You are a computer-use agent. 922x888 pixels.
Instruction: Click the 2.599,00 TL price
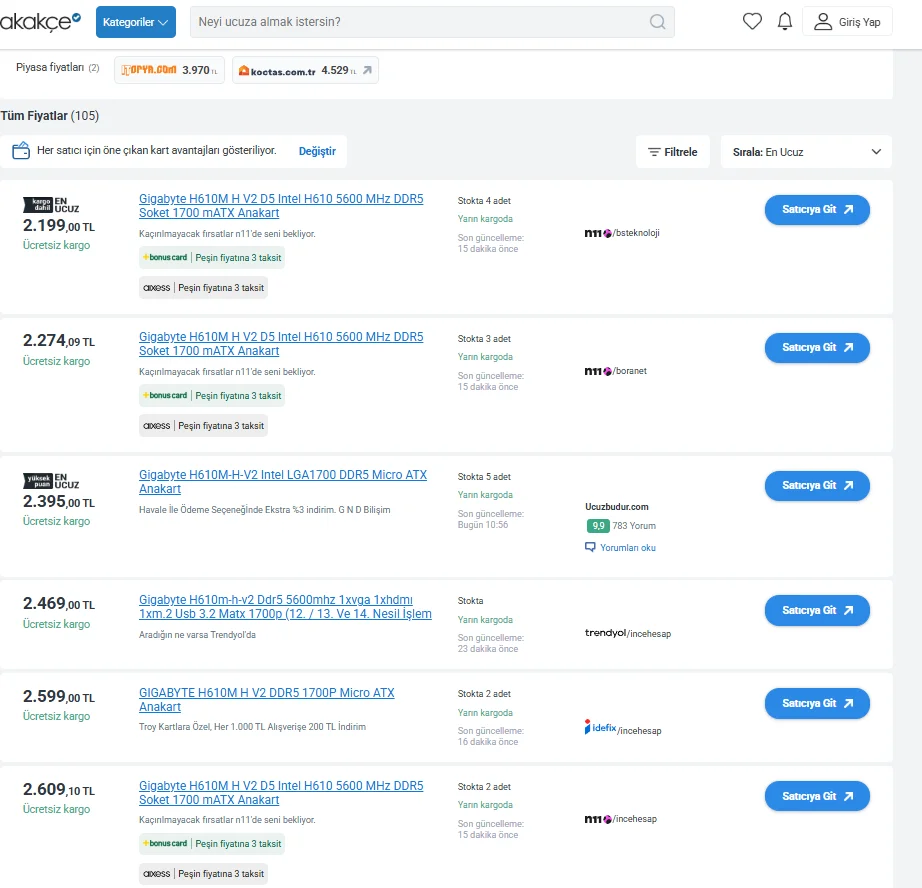(59, 696)
